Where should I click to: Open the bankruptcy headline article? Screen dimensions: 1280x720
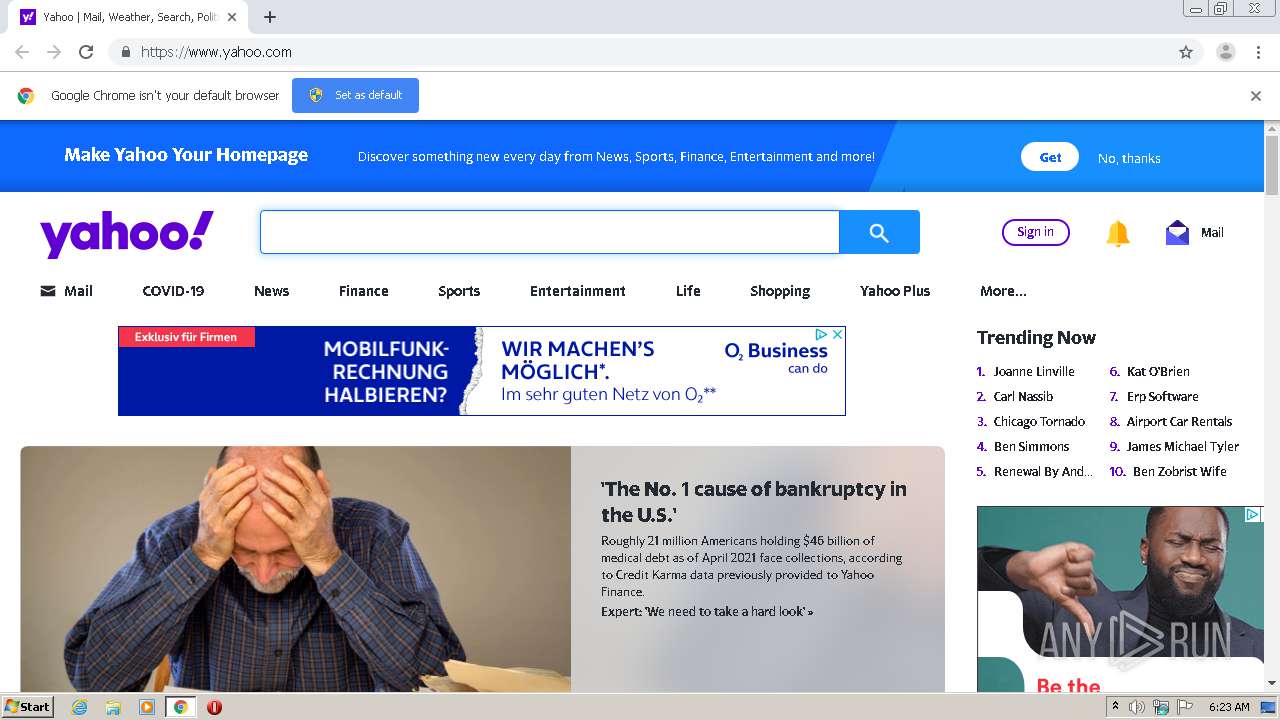tap(753, 501)
